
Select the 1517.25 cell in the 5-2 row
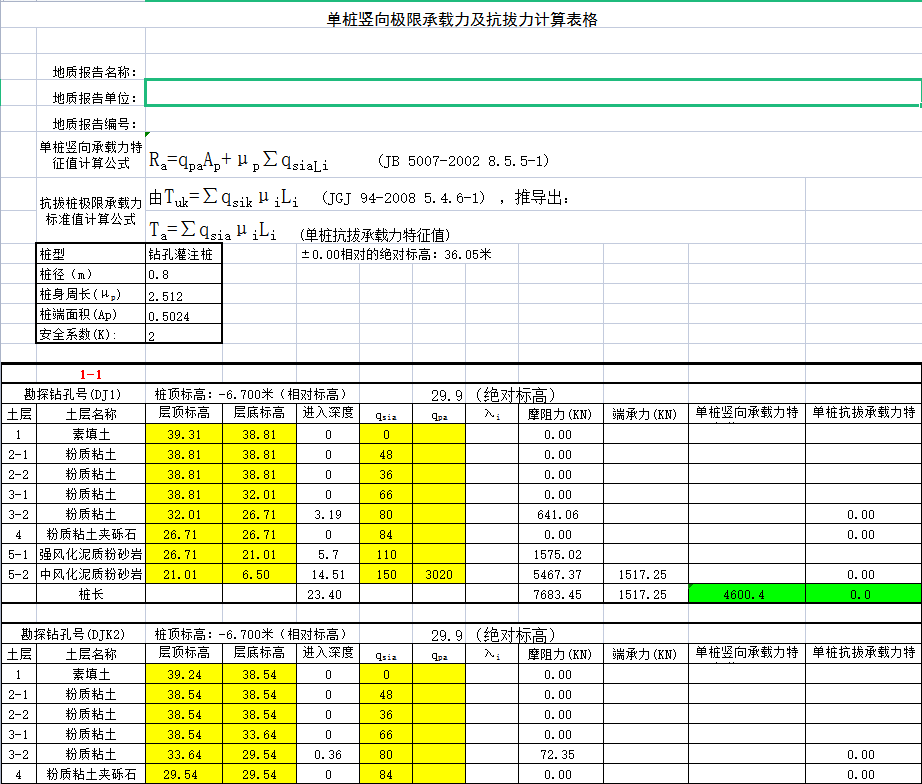[646, 574]
